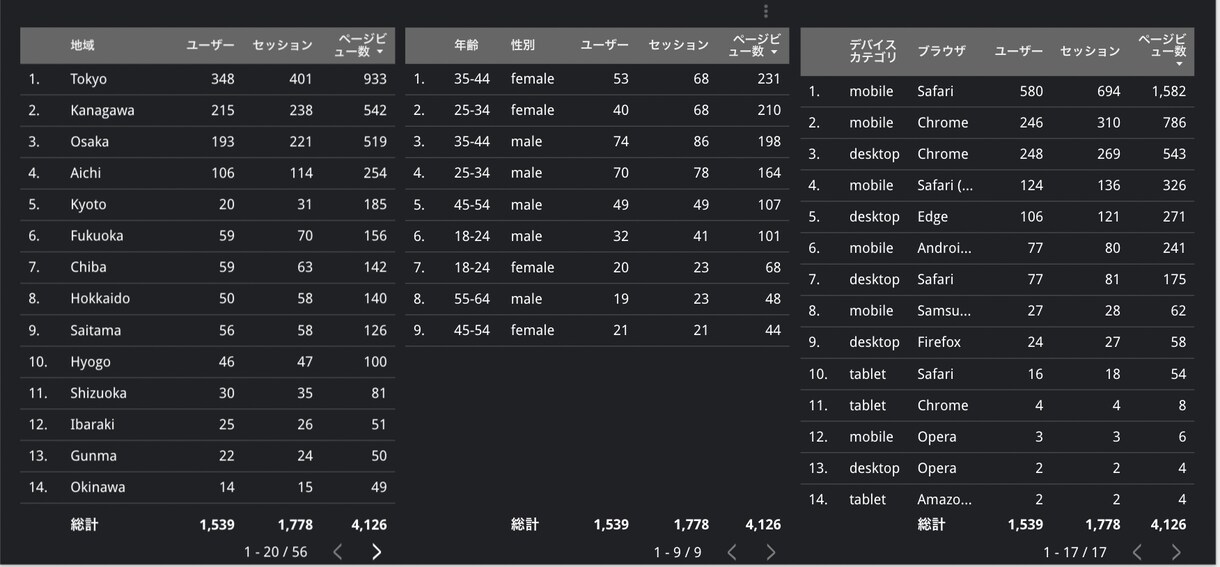Click previous page arrow in age-gender table
Image resolution: width=1220 pixels, height=567 pixels.
click(x=732, y=552)
